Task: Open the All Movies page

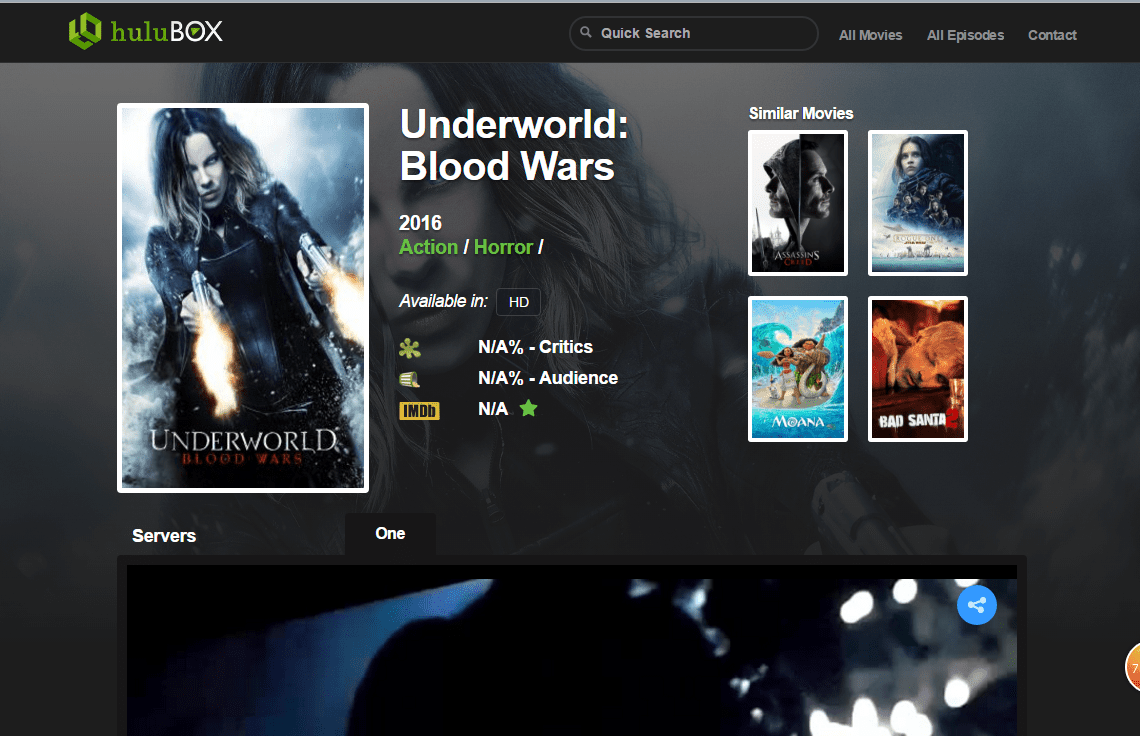Action: (x=870, y=35)
